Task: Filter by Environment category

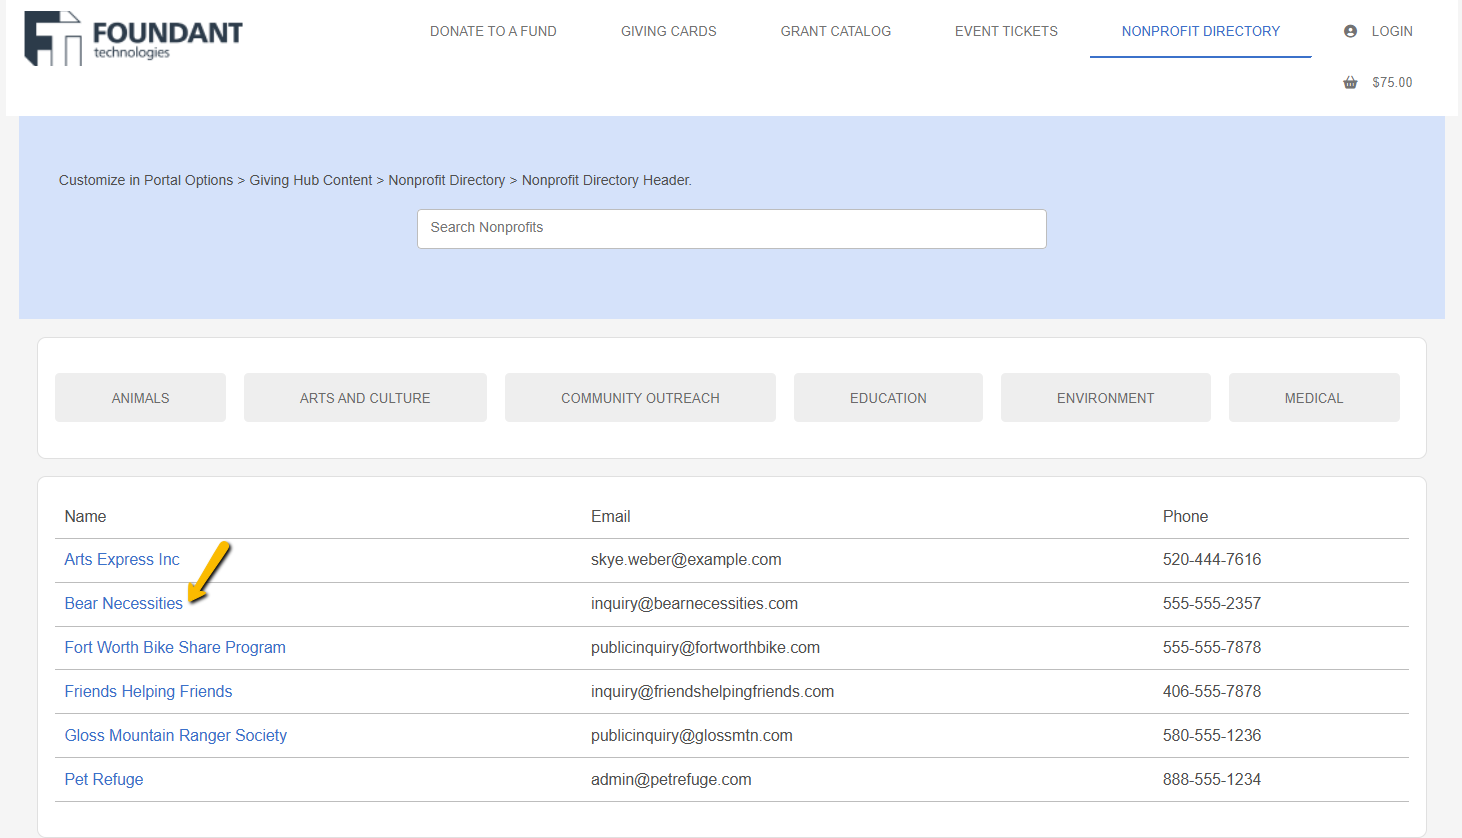Action: (1105, 398)
